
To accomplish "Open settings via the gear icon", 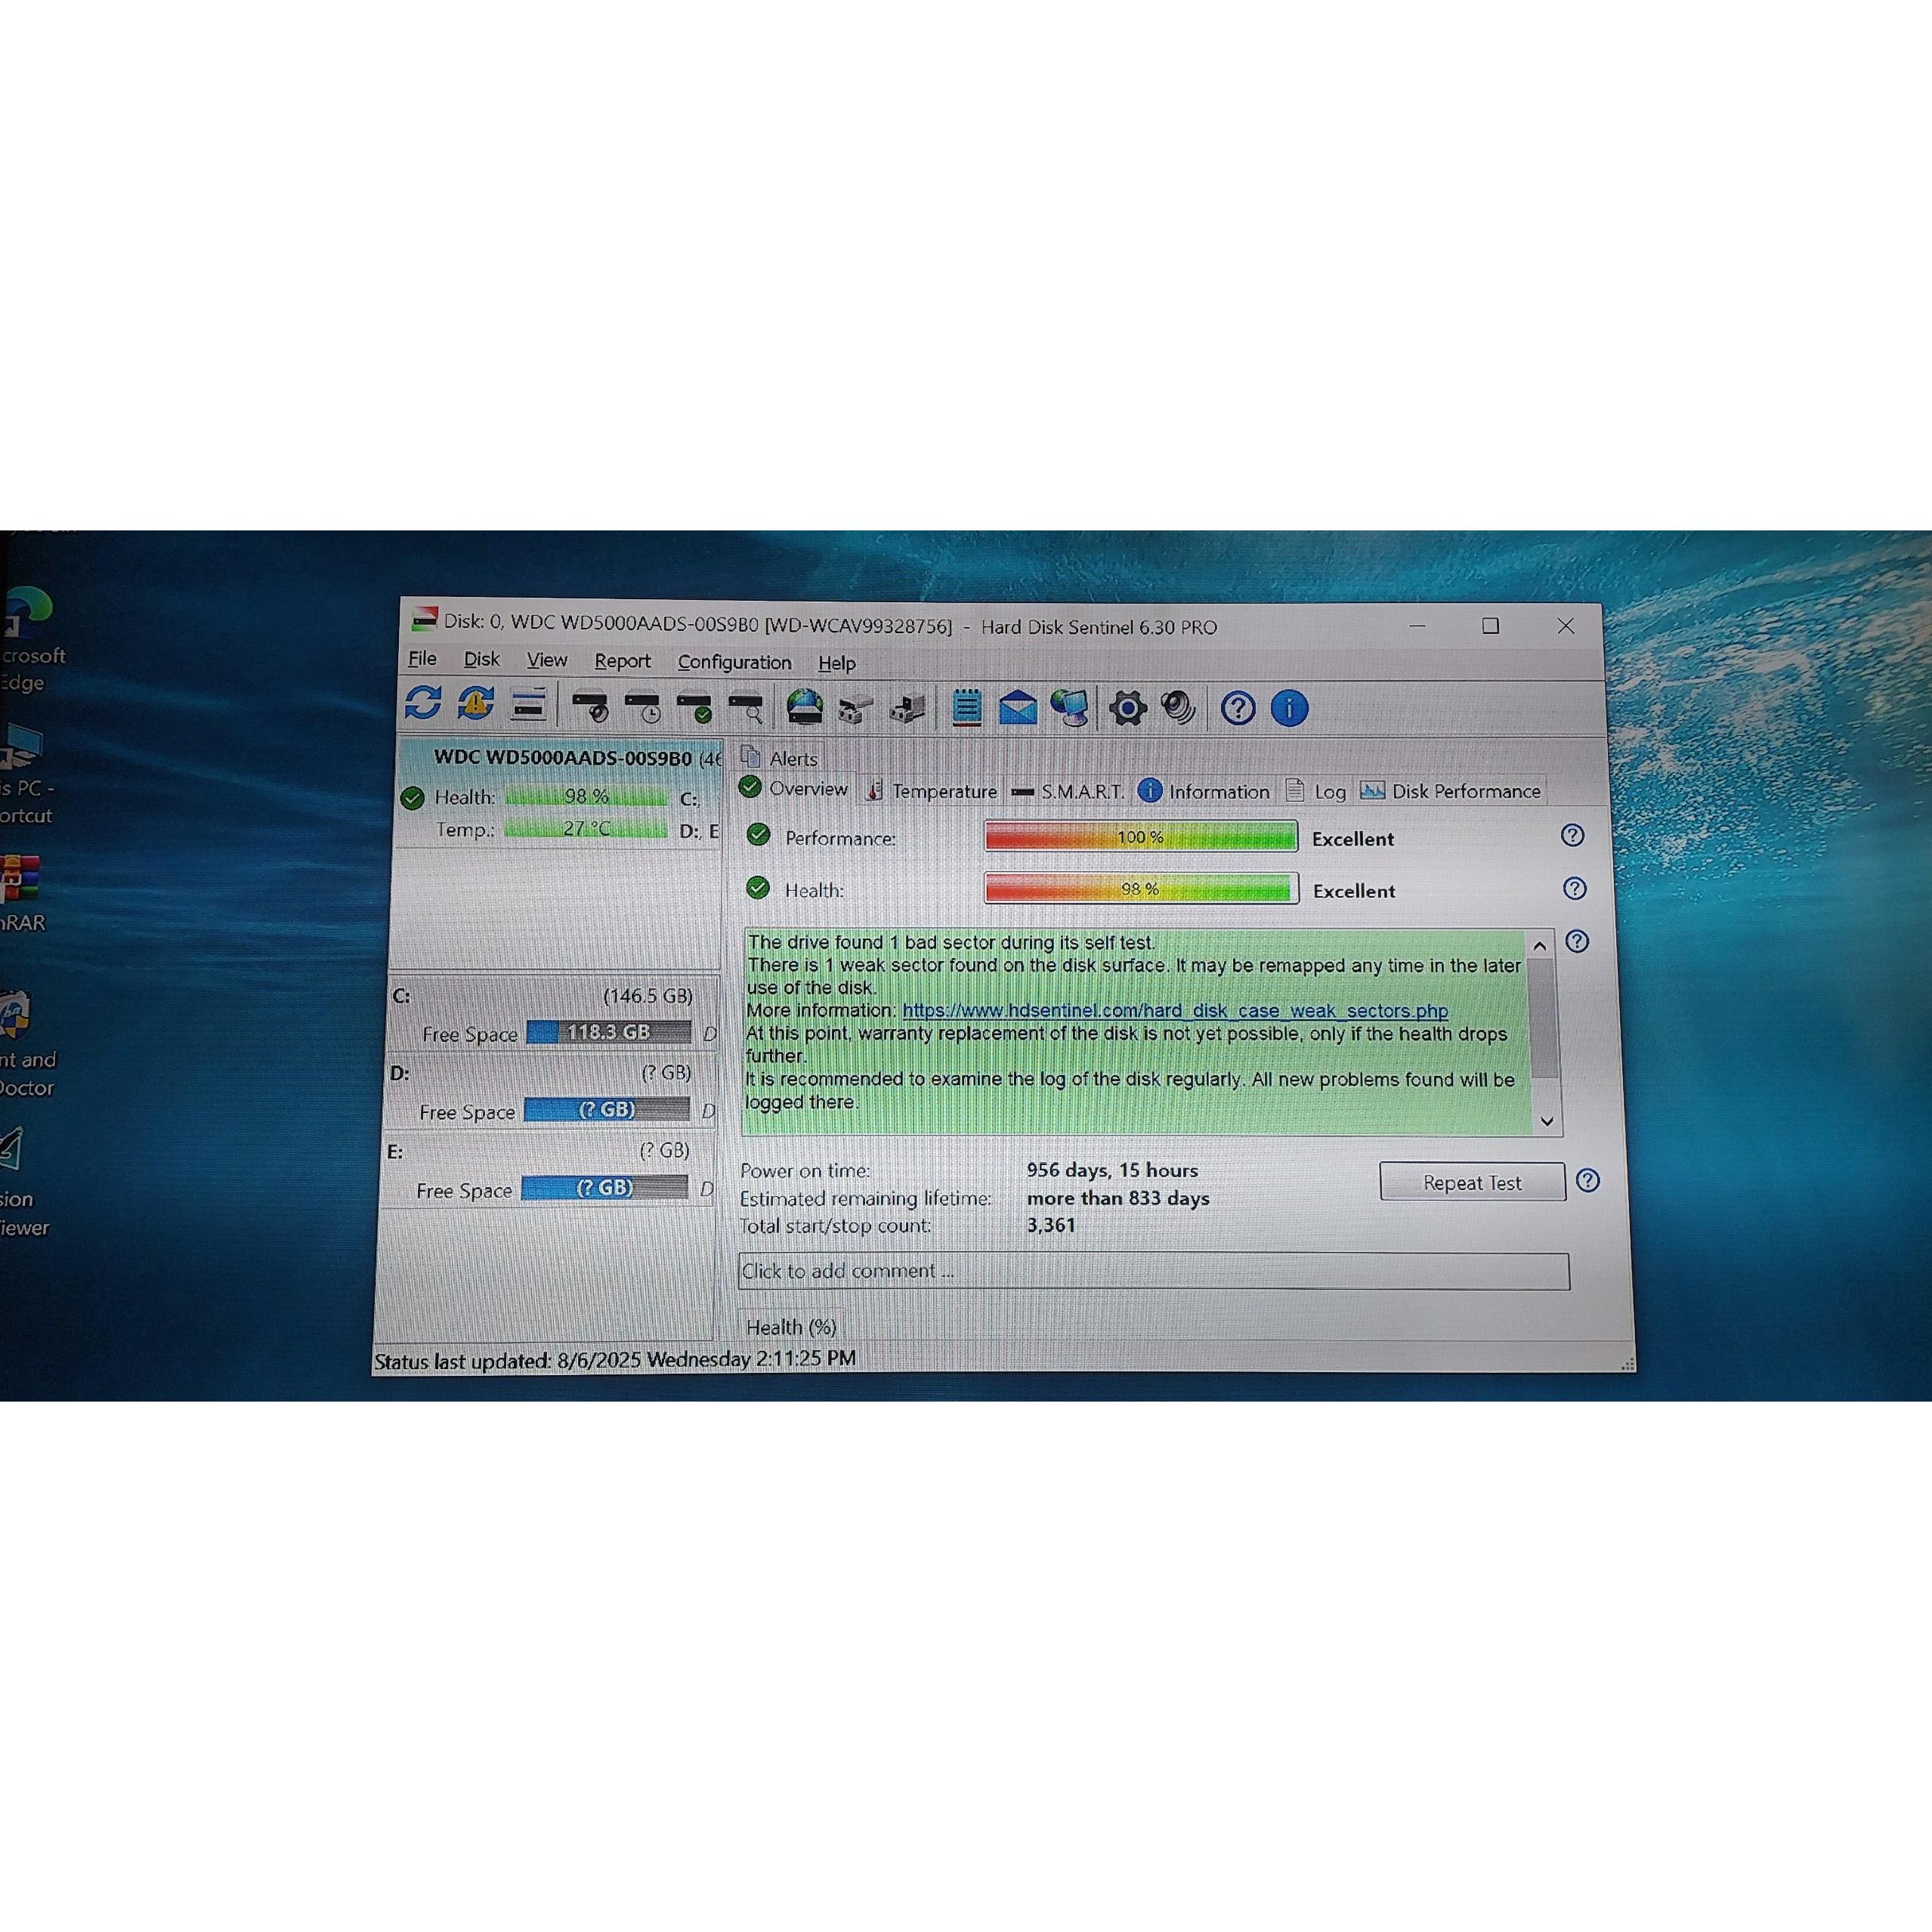I will [1128, 709].
